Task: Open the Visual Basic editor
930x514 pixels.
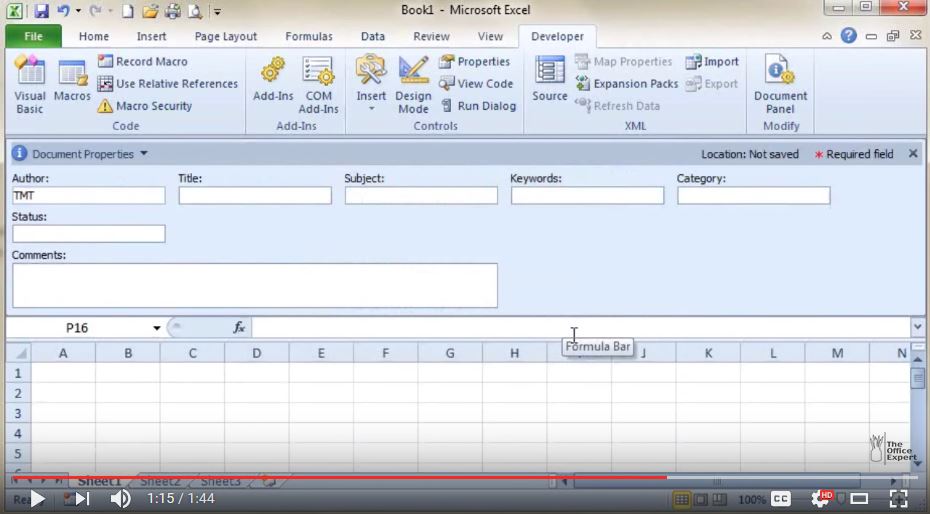Action: (x=30, y=84)
